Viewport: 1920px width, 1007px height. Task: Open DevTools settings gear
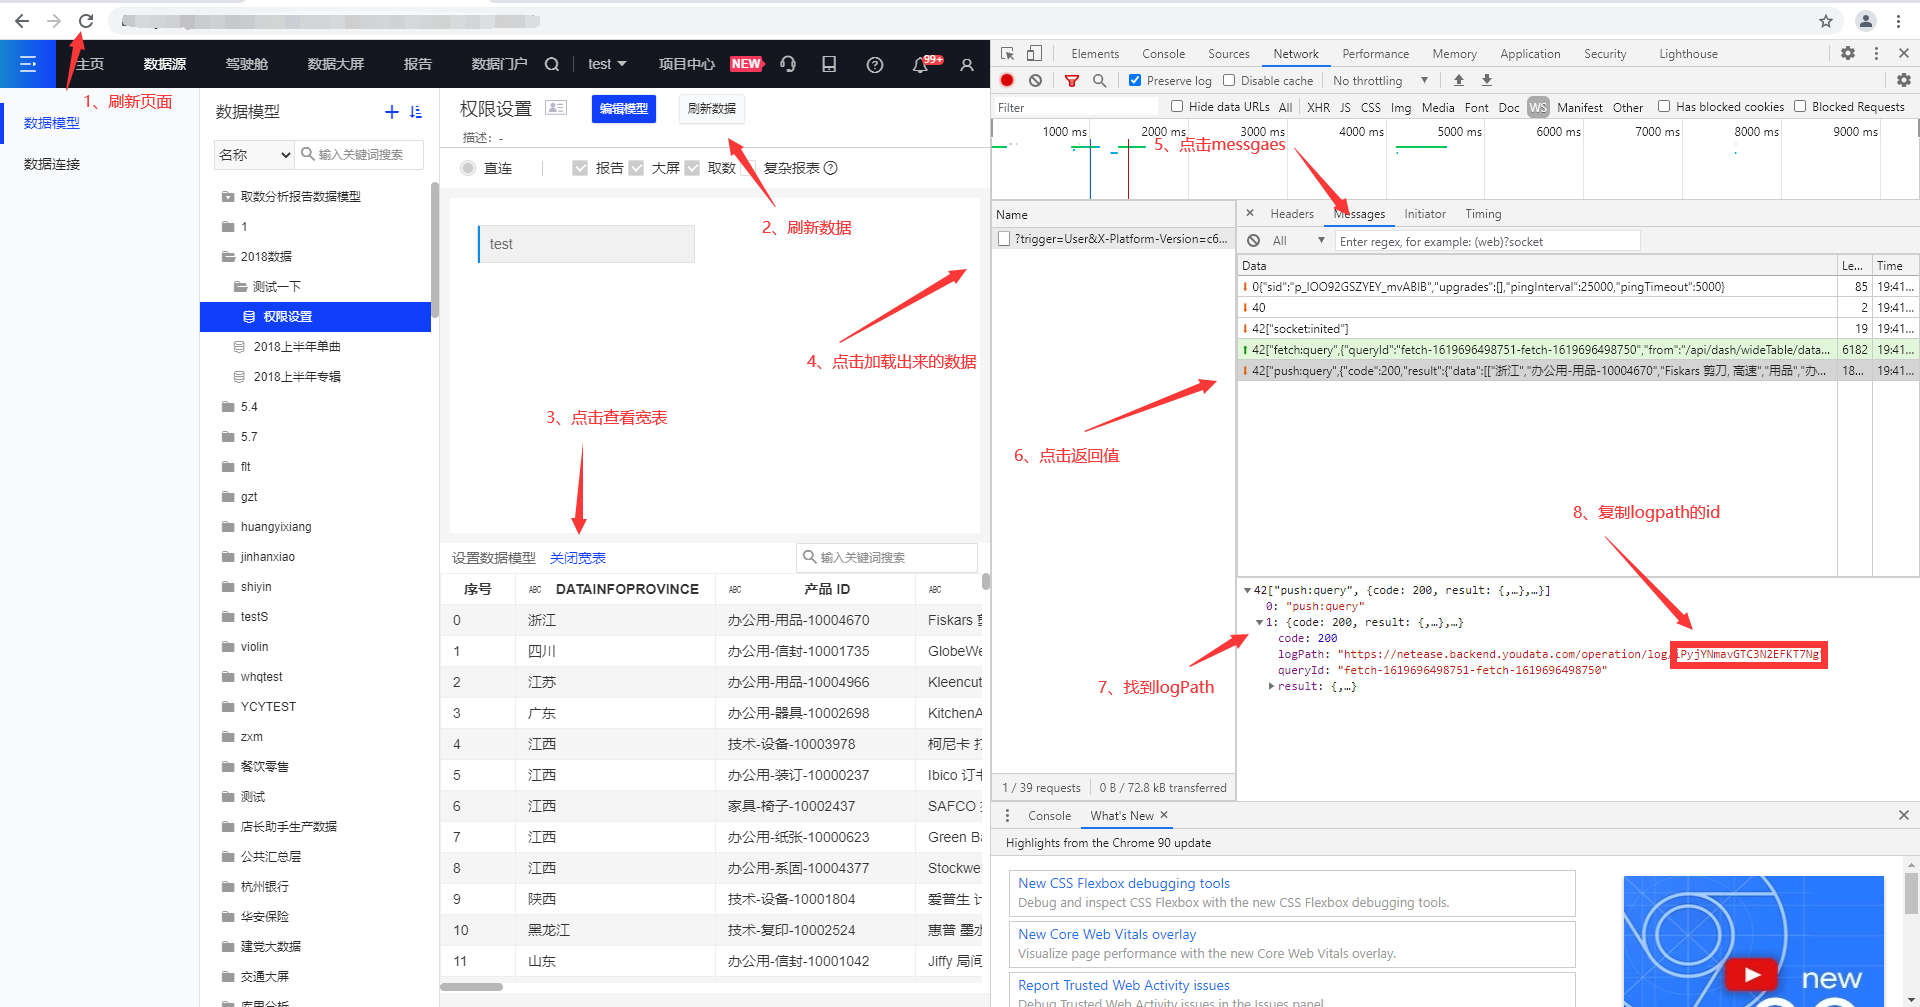[1848, 54]
